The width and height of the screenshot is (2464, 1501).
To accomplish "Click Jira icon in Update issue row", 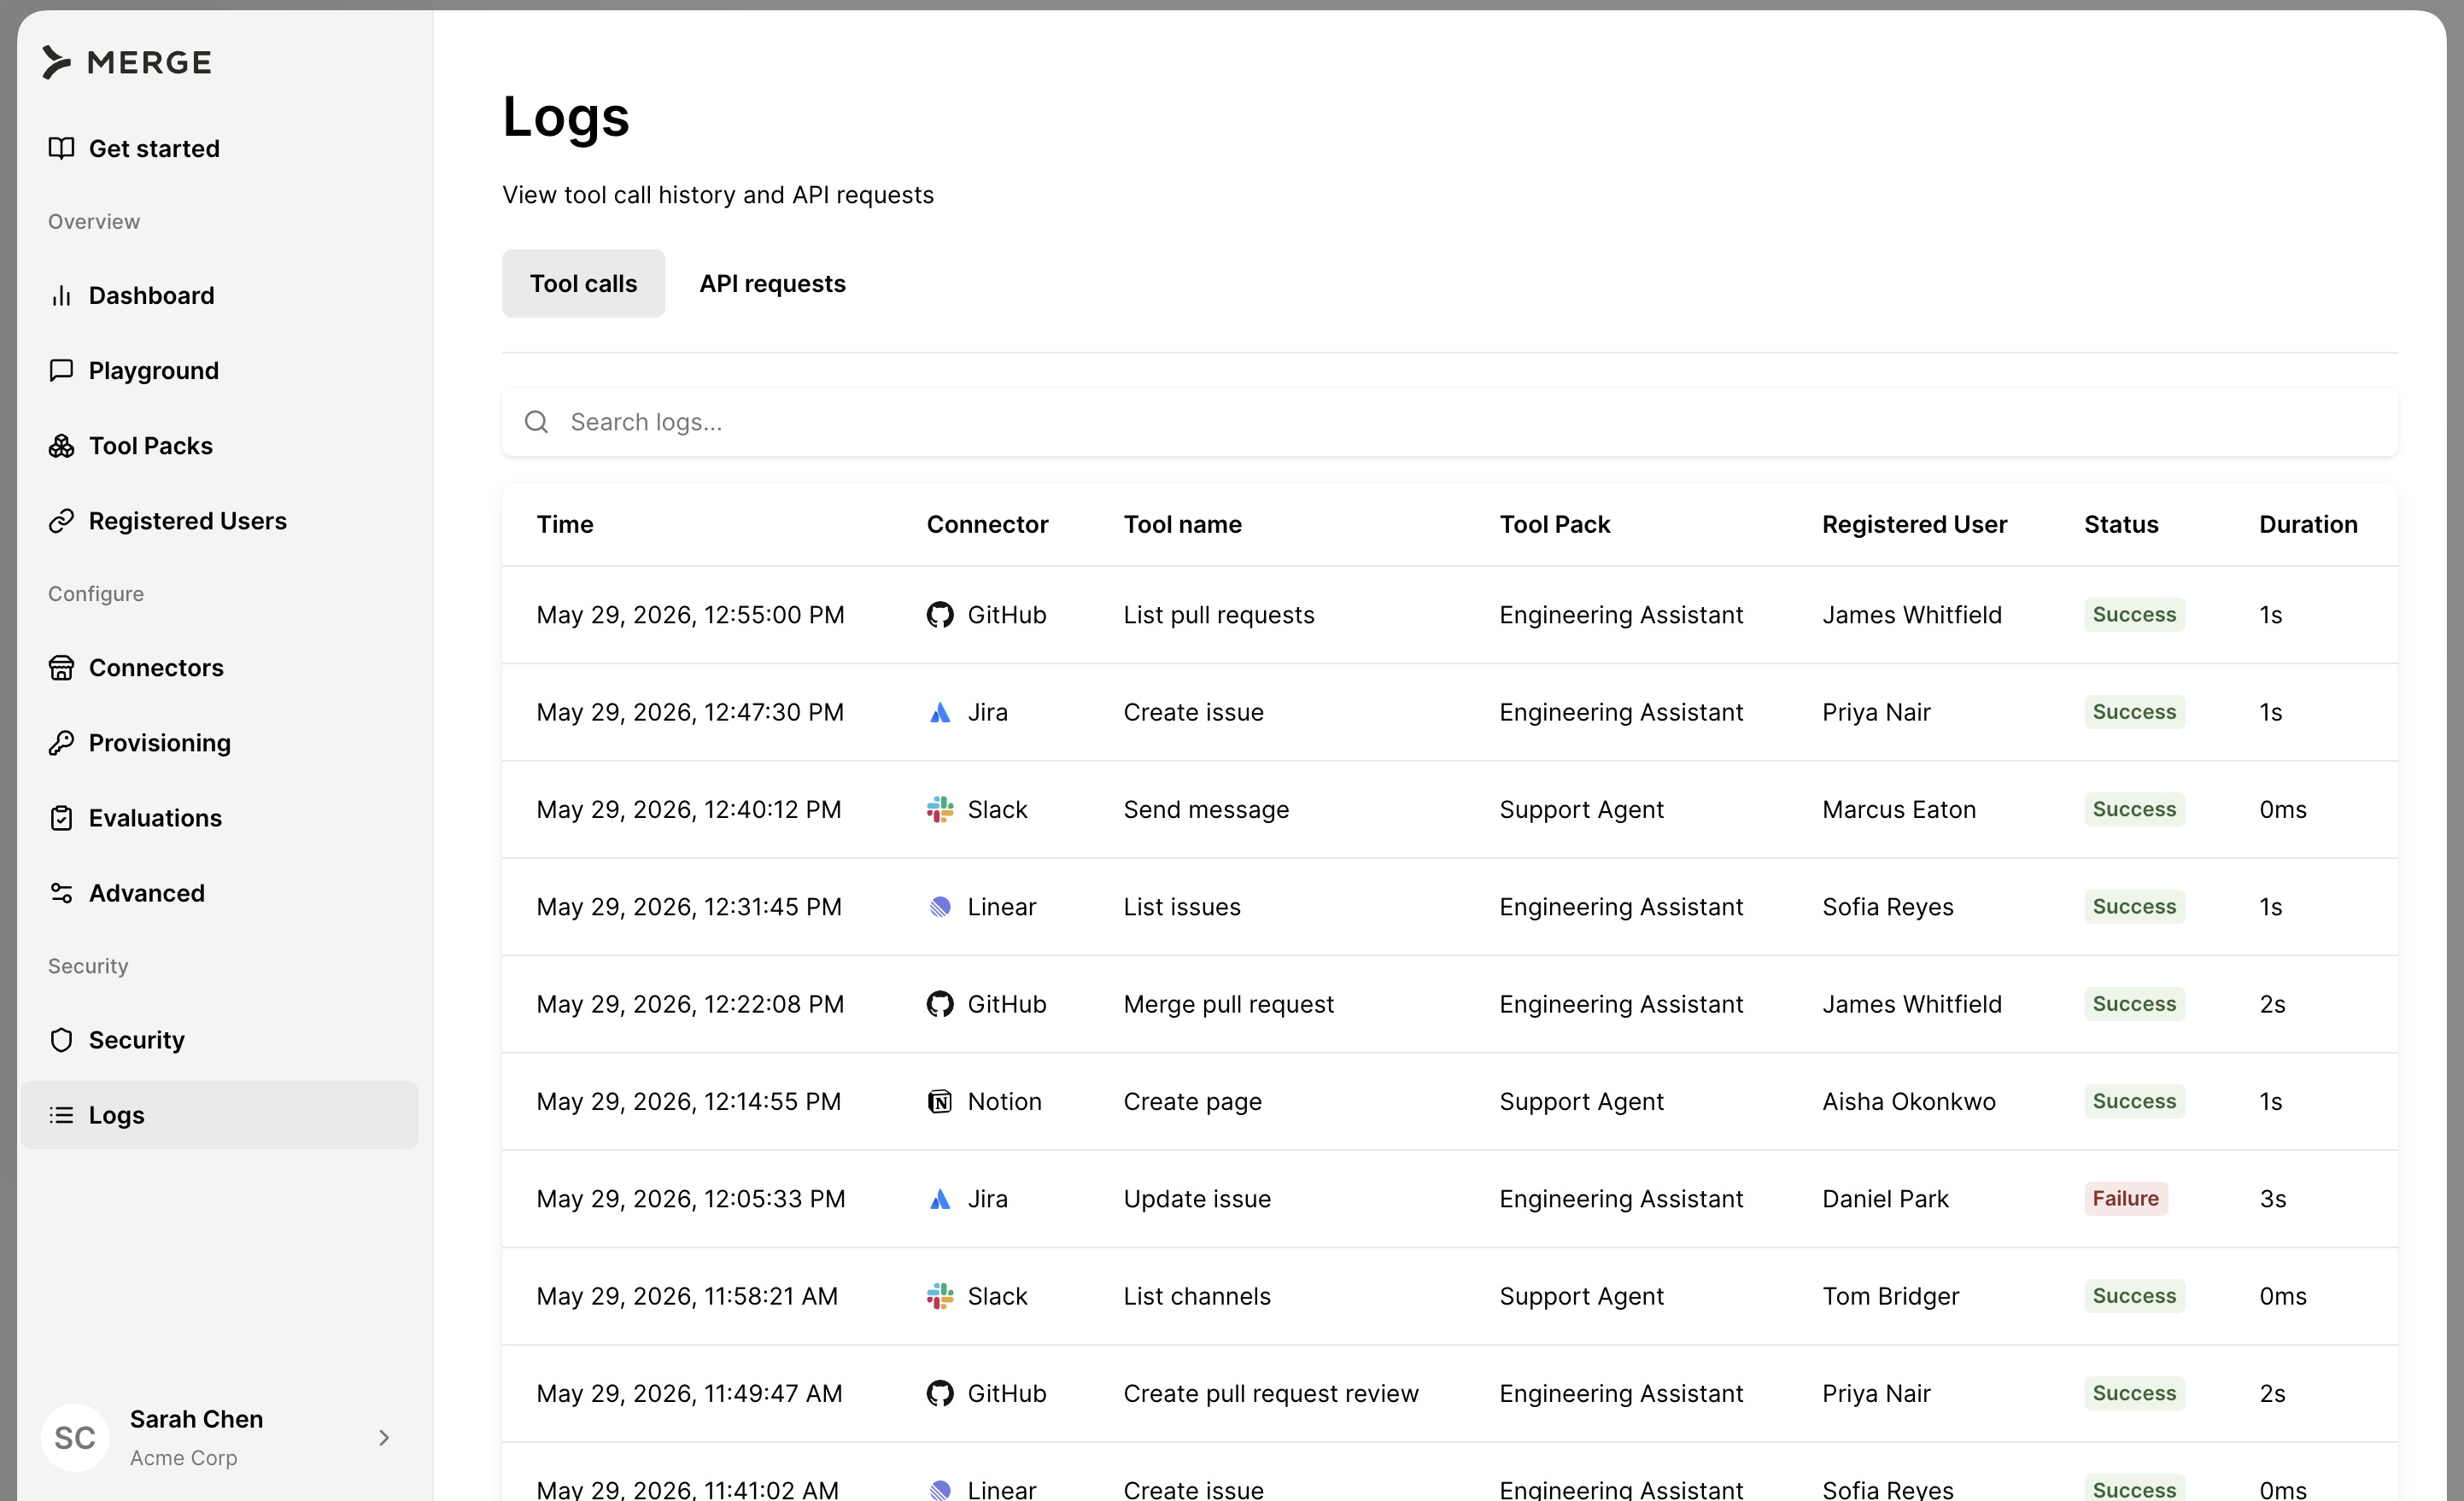I will click(939, 1198).
